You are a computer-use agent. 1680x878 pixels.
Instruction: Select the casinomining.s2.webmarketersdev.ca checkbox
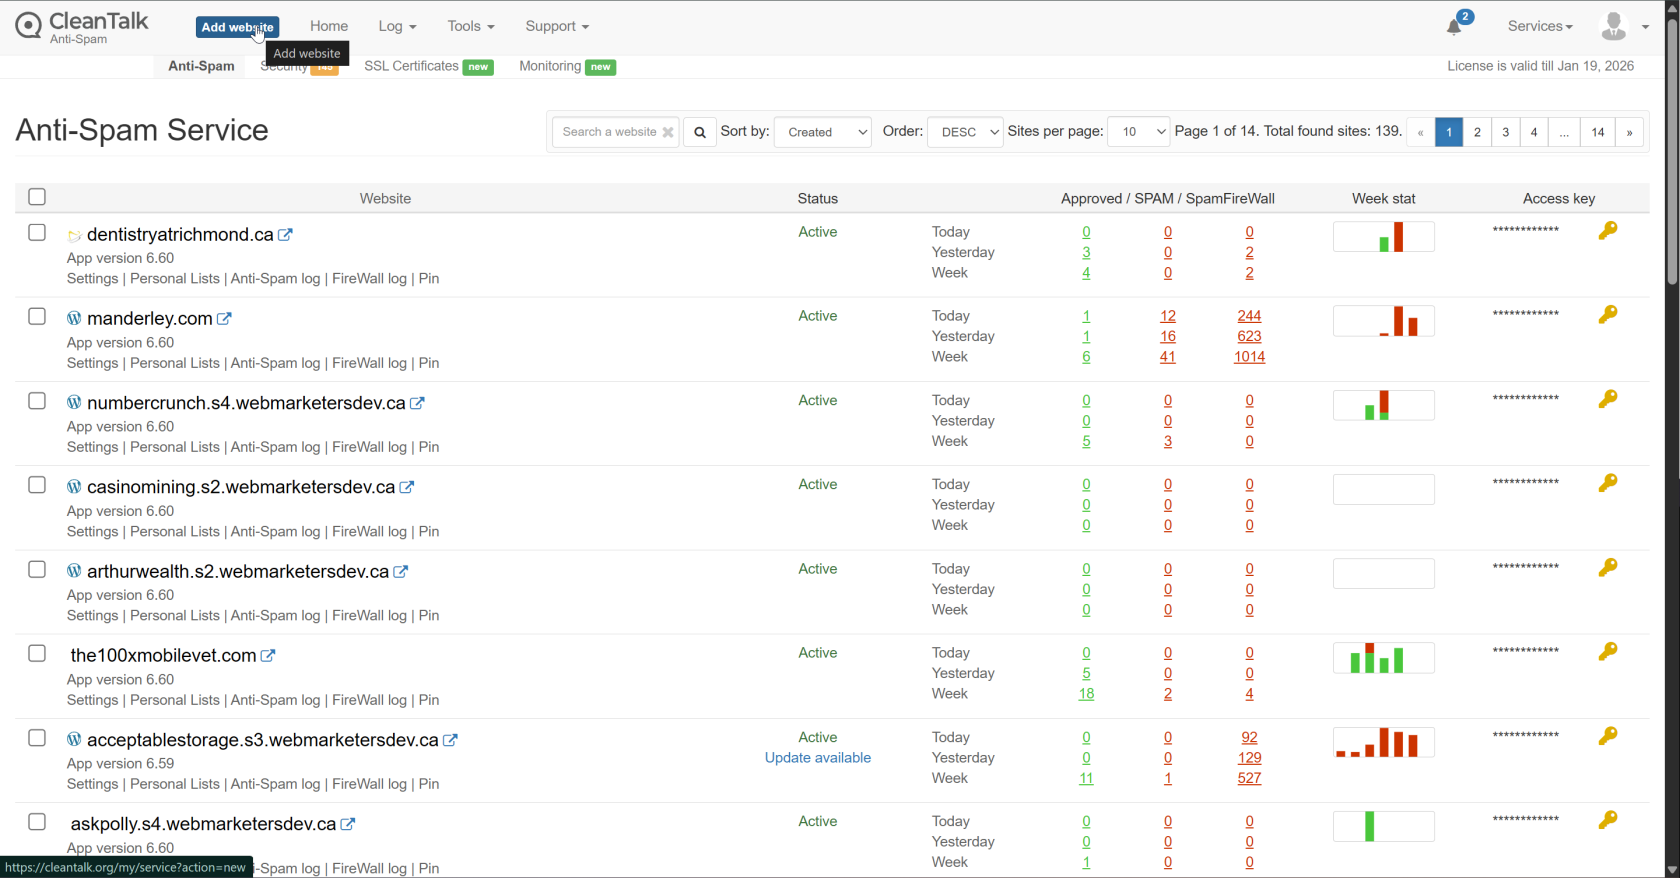click(x=37, y=485)
